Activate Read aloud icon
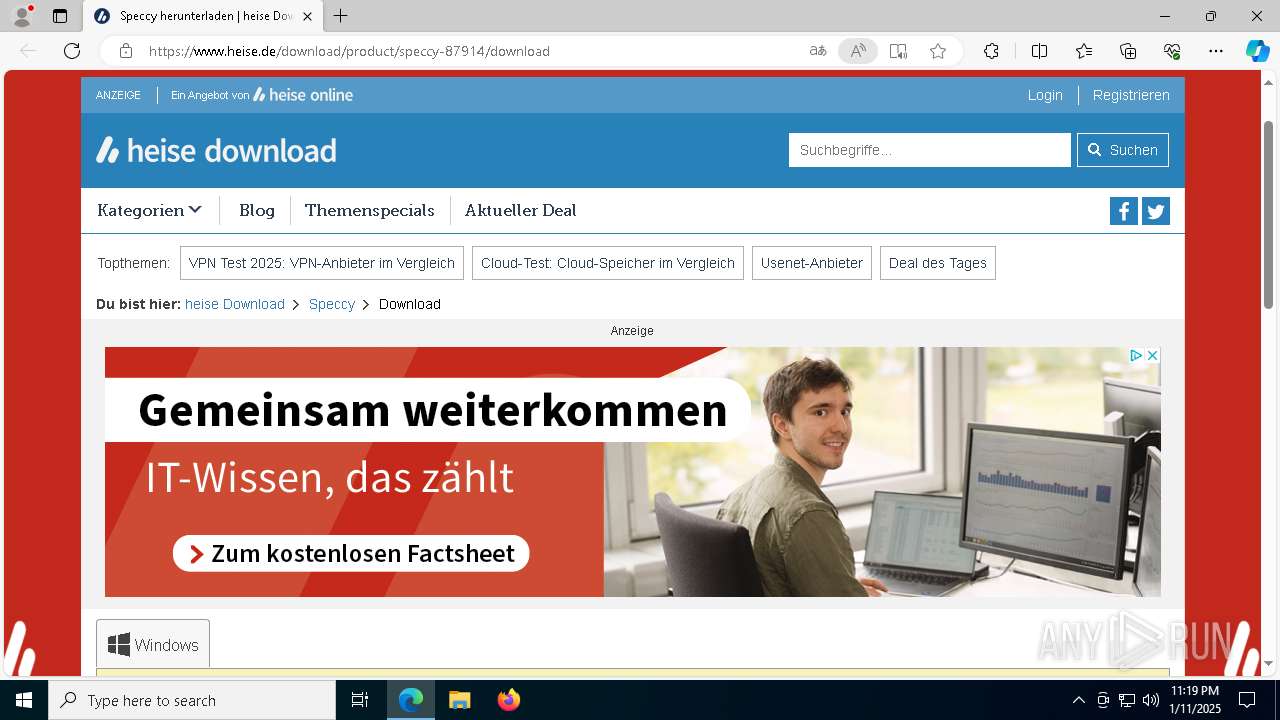 858,51
